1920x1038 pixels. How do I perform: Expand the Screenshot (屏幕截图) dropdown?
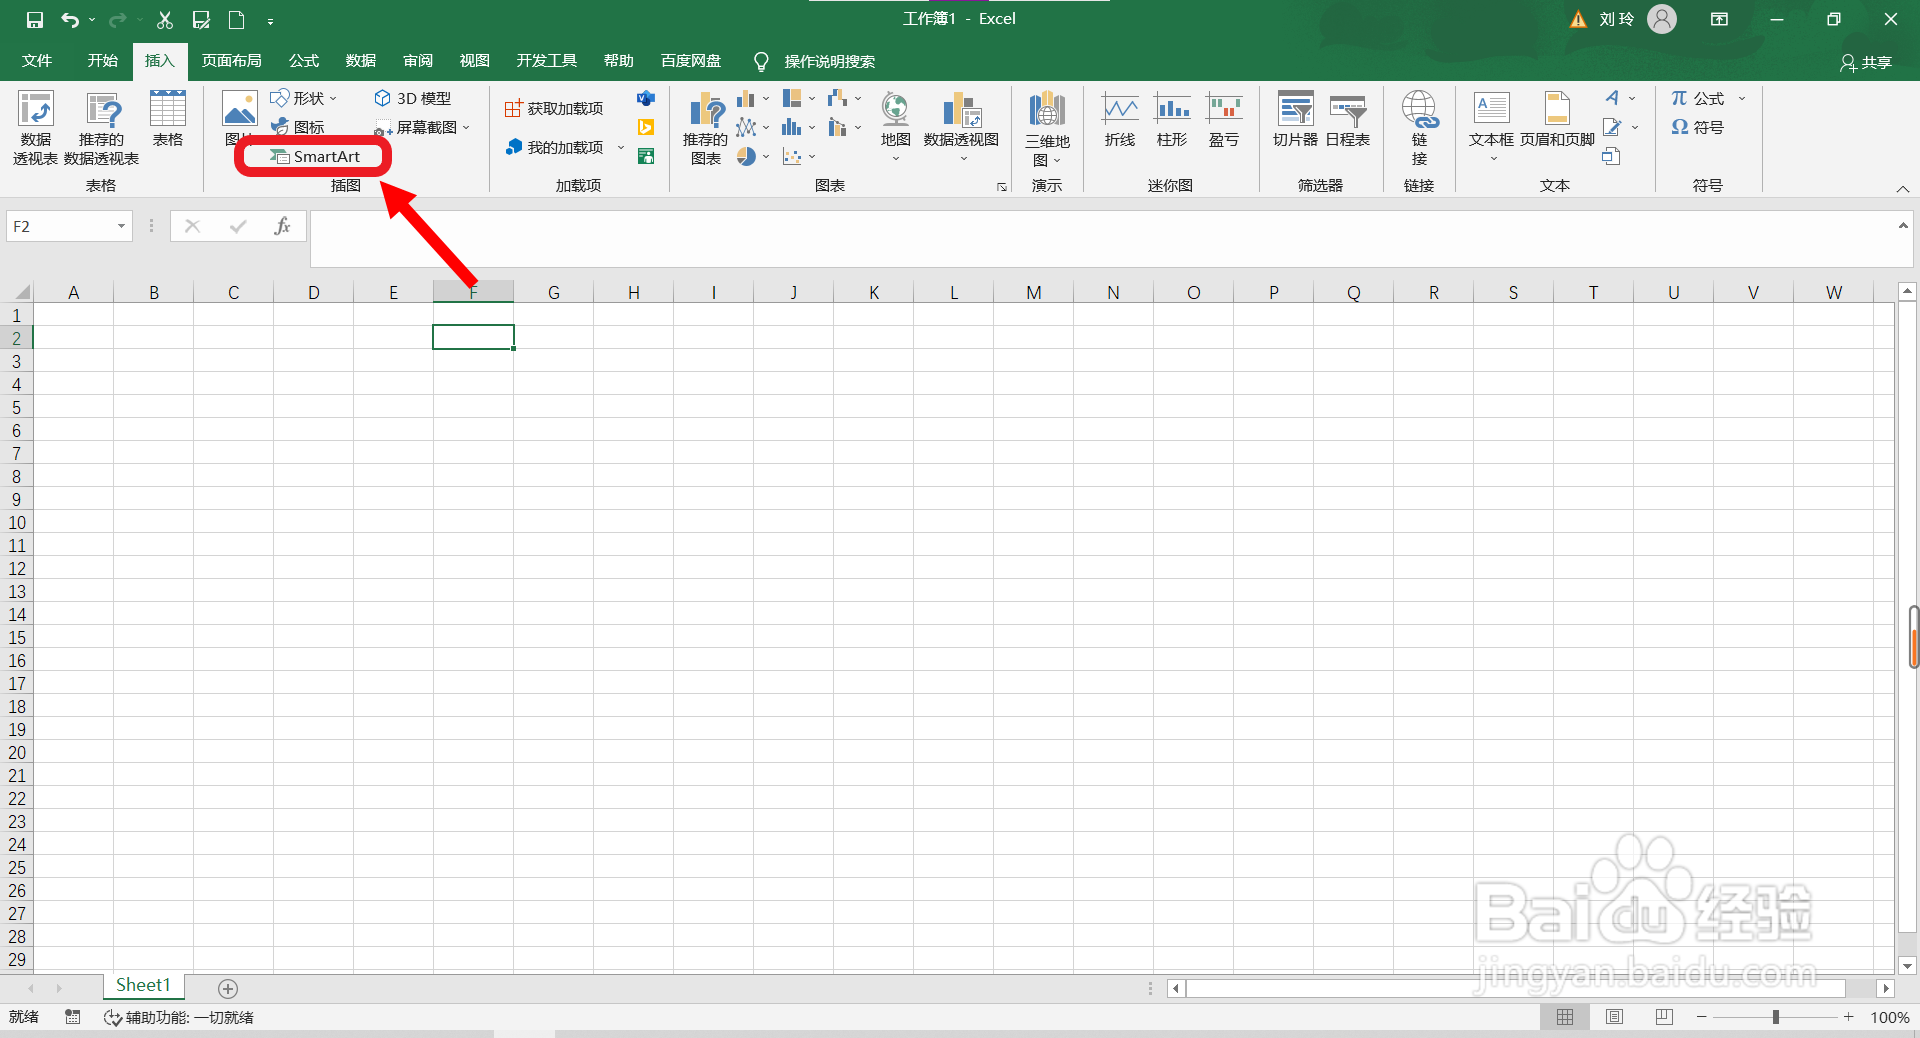pyautogui.click(x=466, y=127)
